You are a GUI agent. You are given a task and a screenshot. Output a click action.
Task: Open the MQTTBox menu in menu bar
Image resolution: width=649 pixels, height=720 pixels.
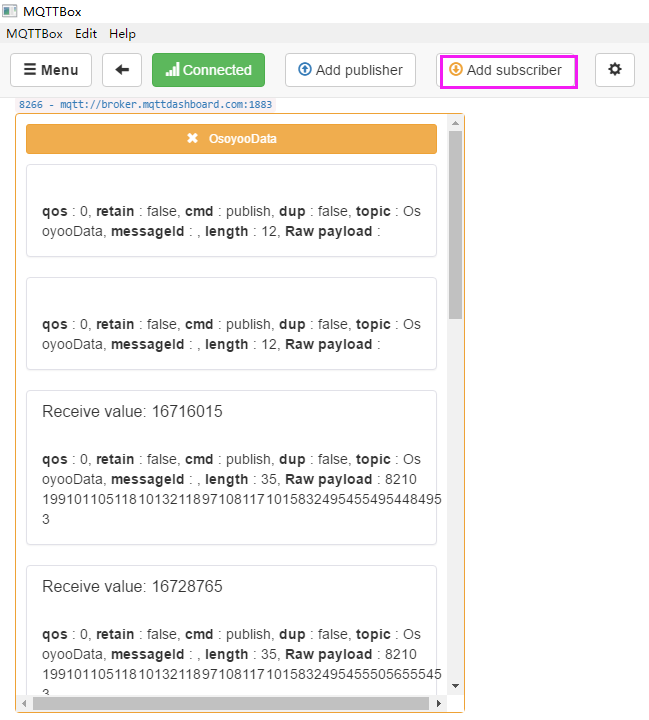(34, 34)
